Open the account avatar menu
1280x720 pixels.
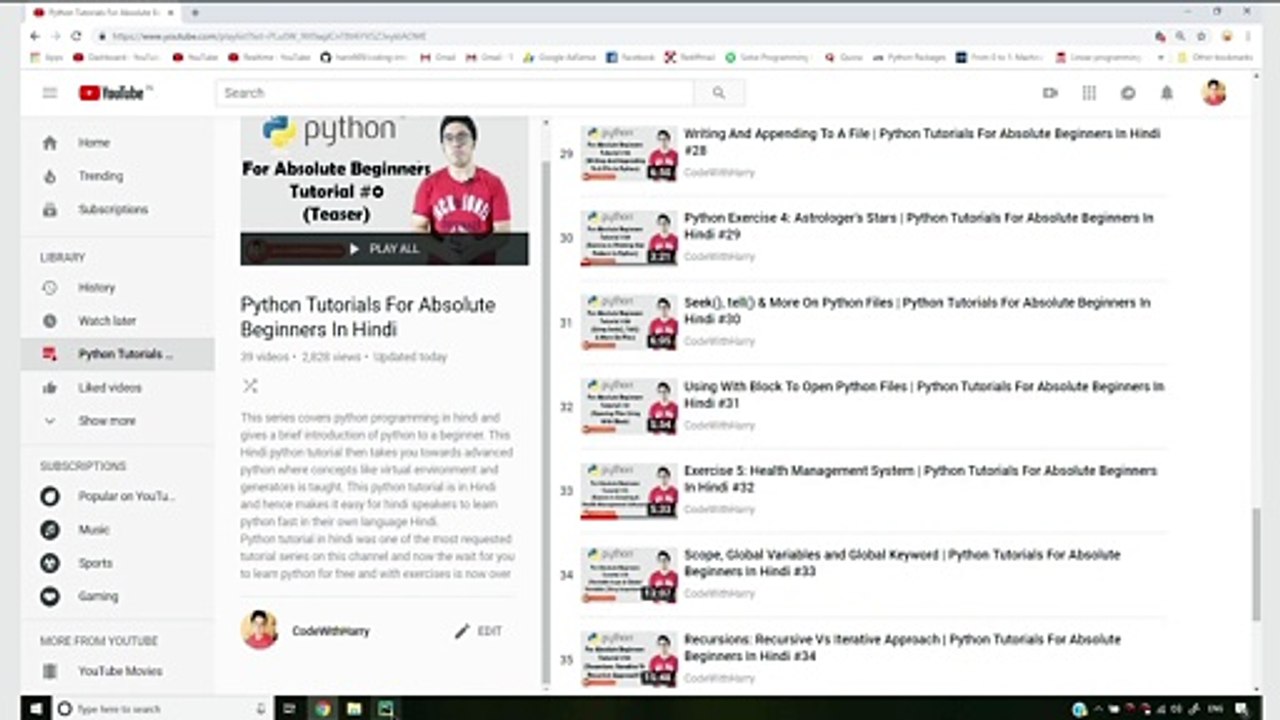[1214, 93]
